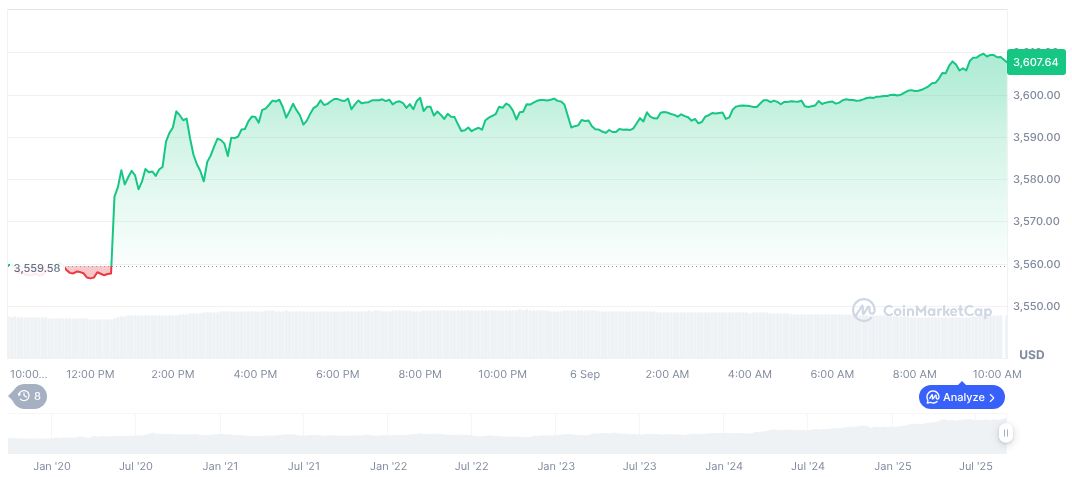Click the USD currency label
This screenshot has width=1072, height=477.
(x=1031, y=355)
